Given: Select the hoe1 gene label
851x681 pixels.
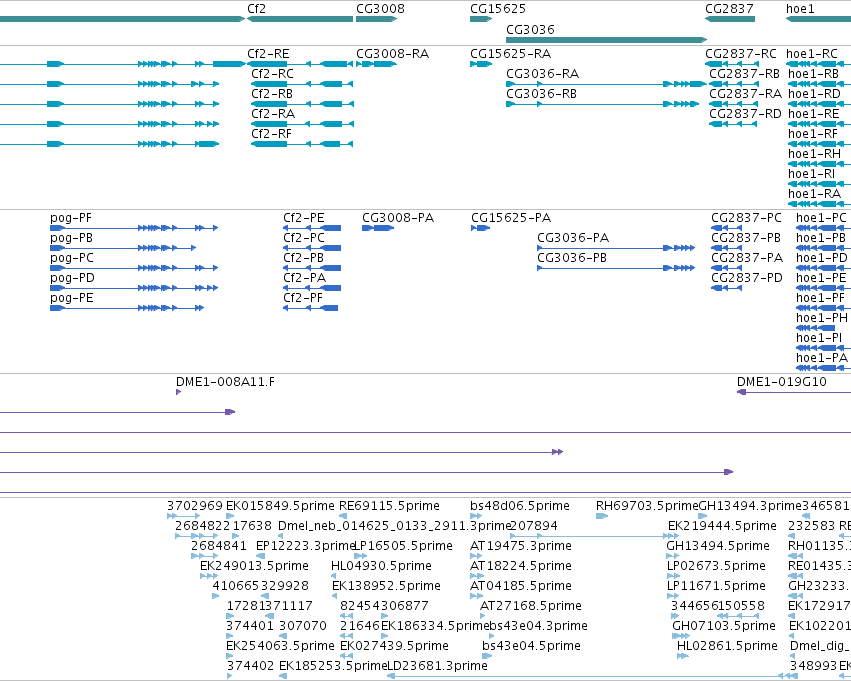Looking at the screenshot, I should (800, 9).
